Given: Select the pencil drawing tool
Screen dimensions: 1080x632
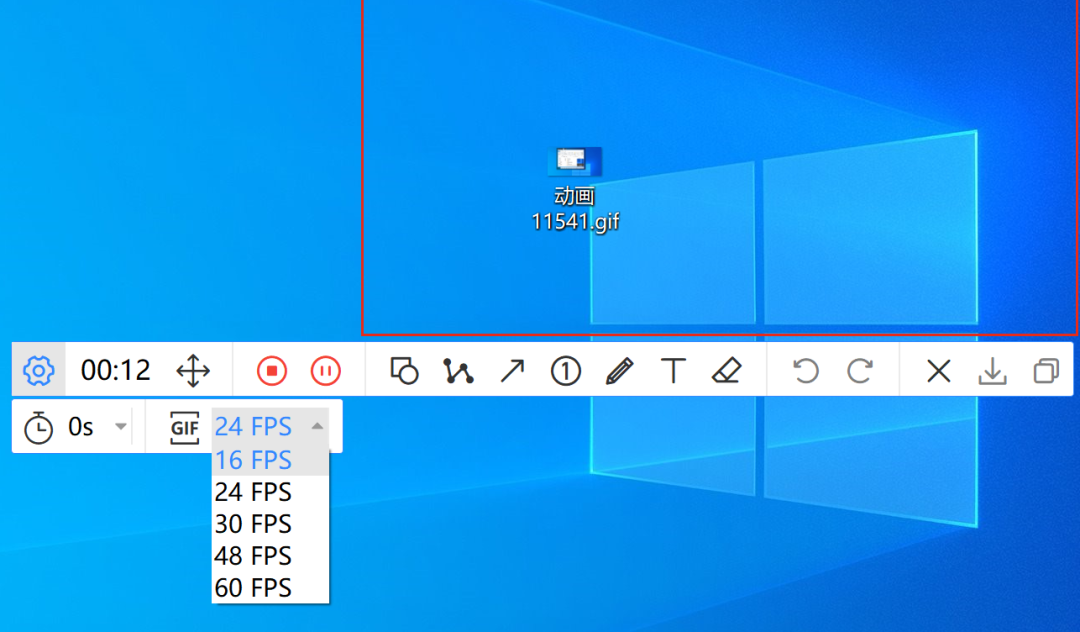Looking at the screenshot, I should (619, 370).
